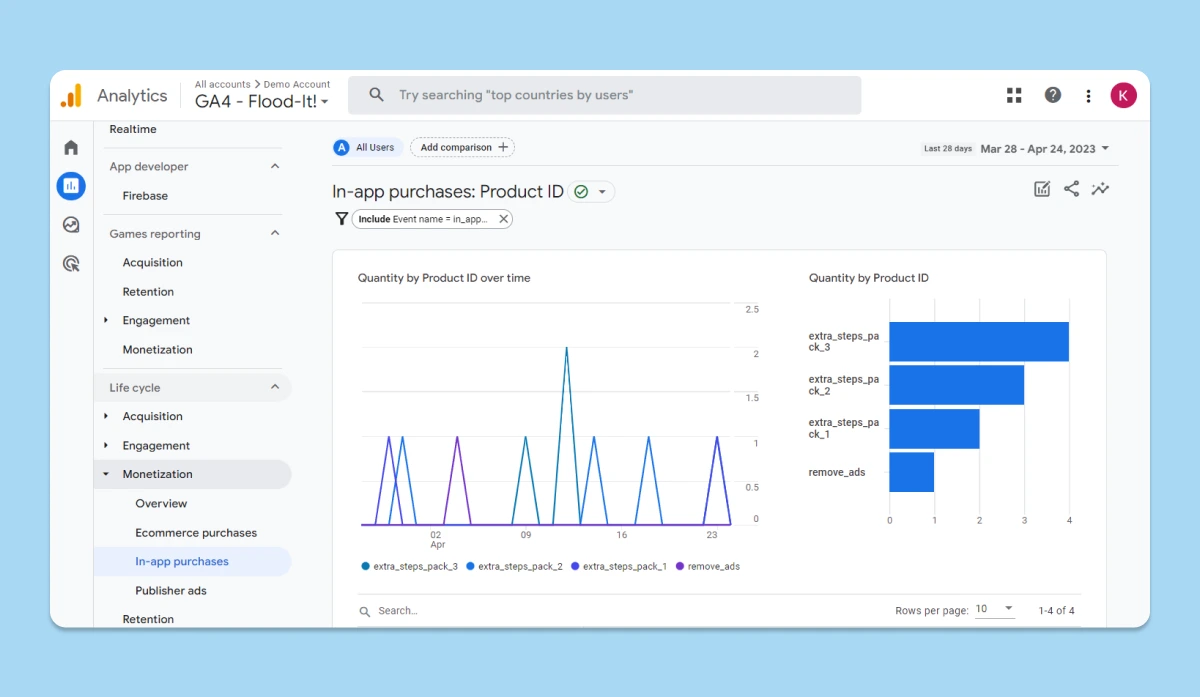Open the Firebase link in sidebar

(145, 196)
